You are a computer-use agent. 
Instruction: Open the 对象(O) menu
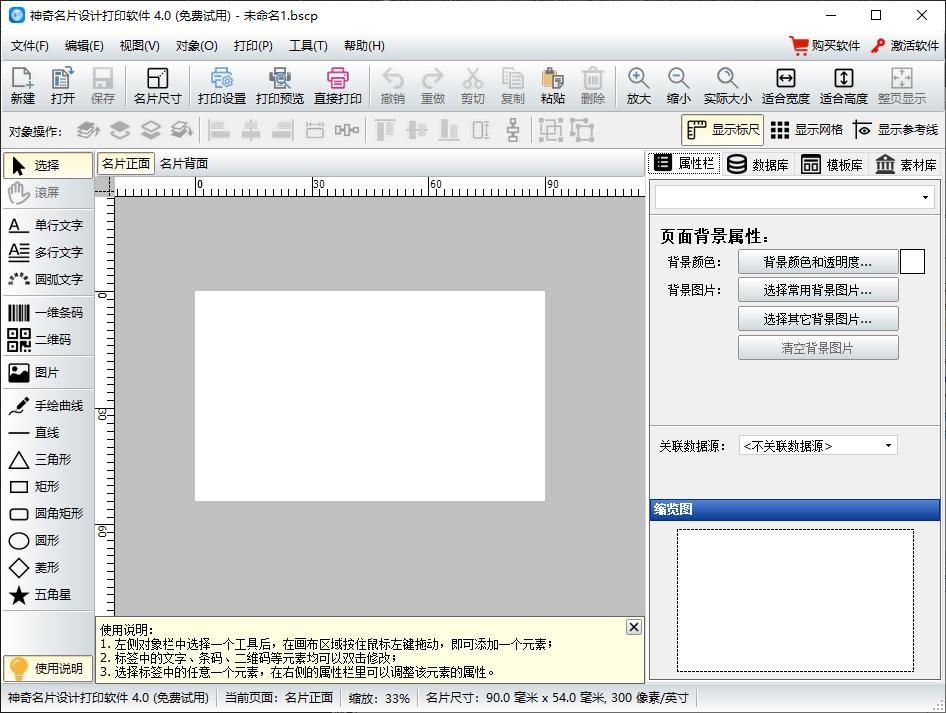pyautogui.click(x=197, y=46)
